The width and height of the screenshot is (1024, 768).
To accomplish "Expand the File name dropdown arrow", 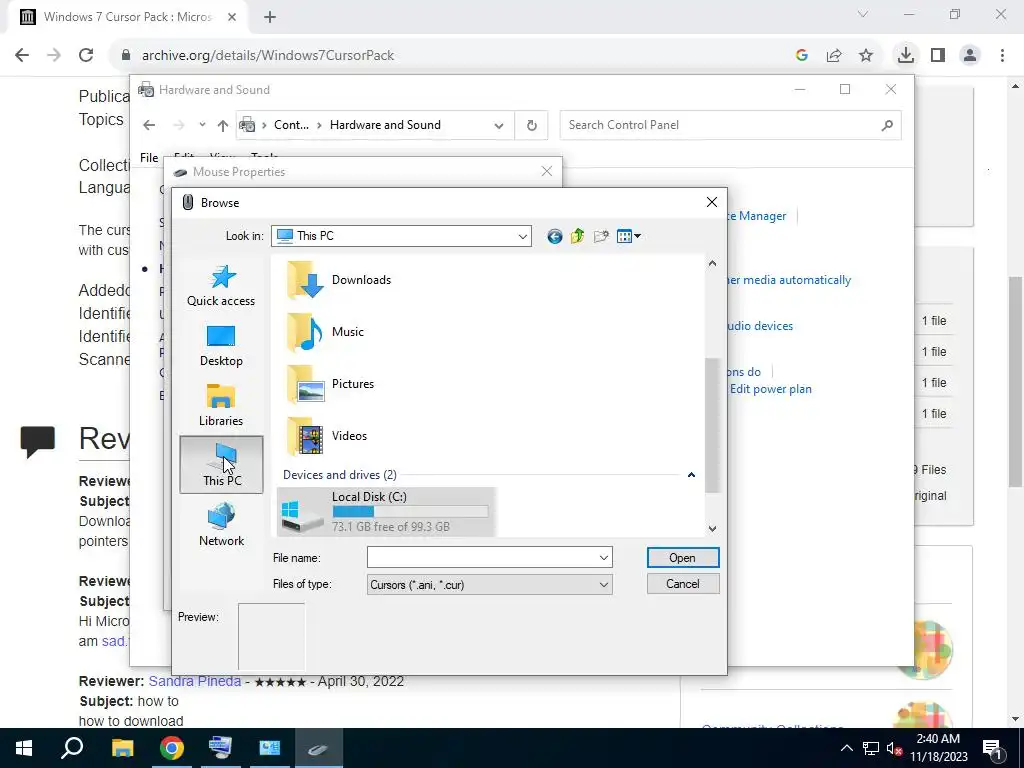I will coord(604,558).
